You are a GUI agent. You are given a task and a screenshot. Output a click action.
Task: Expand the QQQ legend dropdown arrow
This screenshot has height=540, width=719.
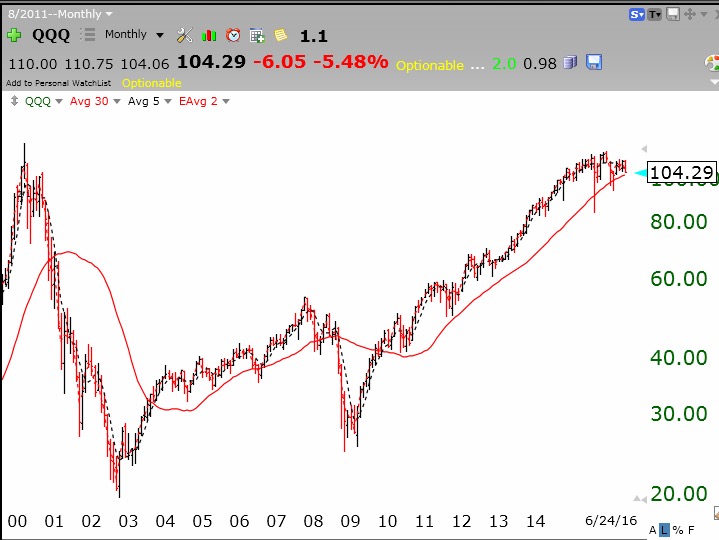pos(59,101)
